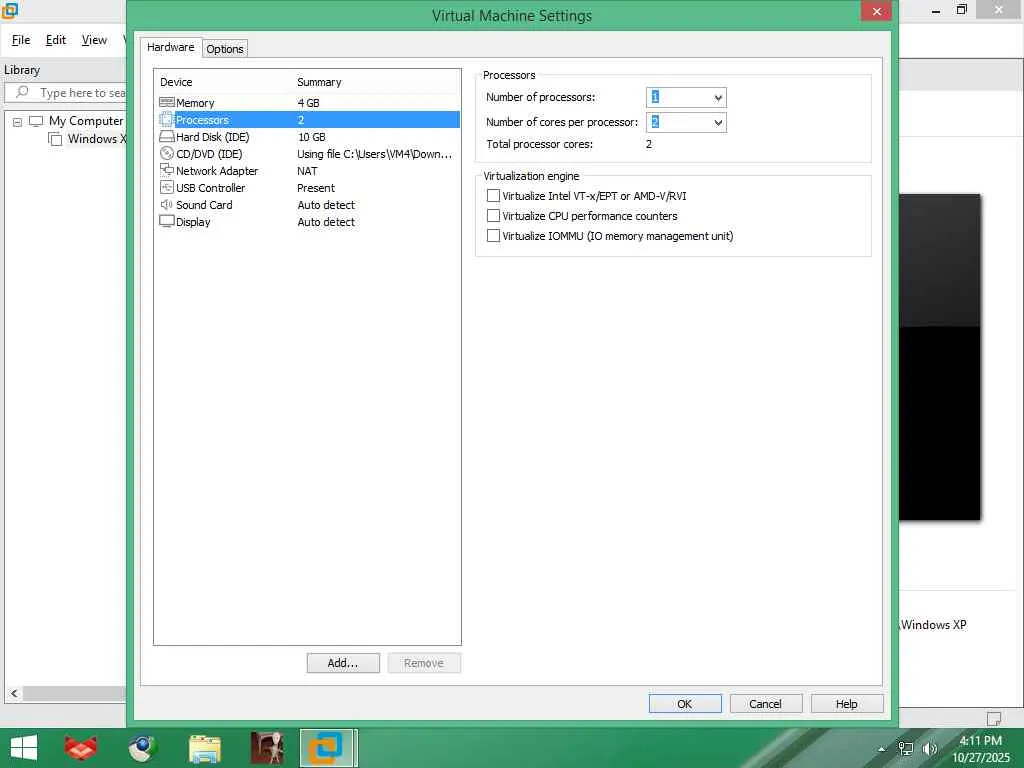Image resolution: width=1024 pixels, height=768 pixels.
Task: Open the View menu
Action: point(94,40)
